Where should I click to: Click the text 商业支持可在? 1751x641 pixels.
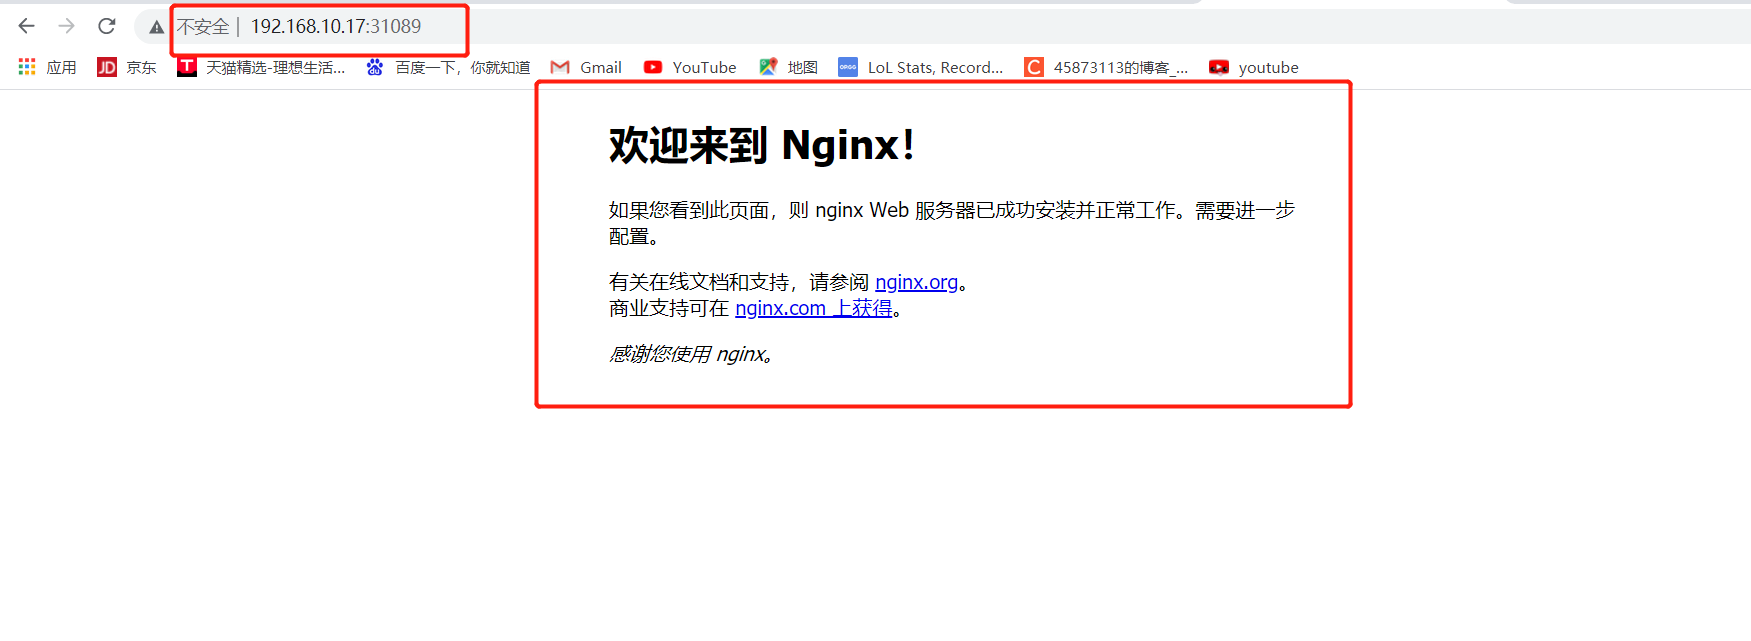(x=669, y=309)
